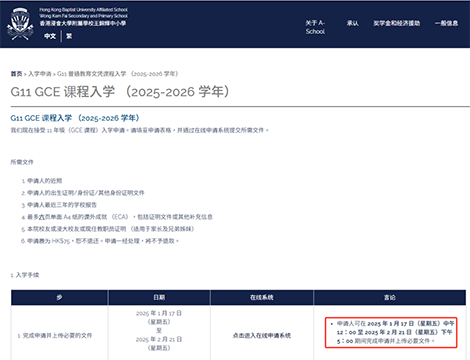Click the school name header text
470x360 pixels.
(x=83, y=16)
